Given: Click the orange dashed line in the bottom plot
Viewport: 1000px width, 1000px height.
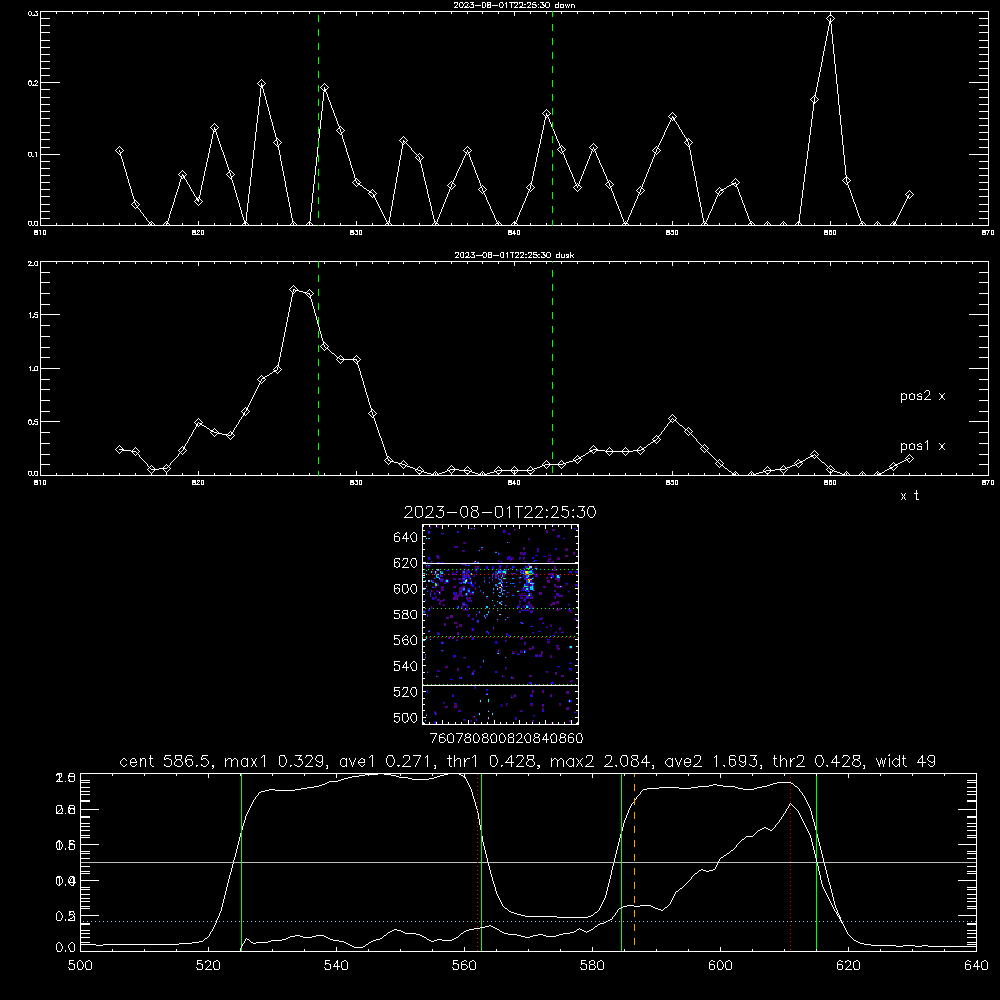Looking at the screenshot, I should tap(634, 862).
